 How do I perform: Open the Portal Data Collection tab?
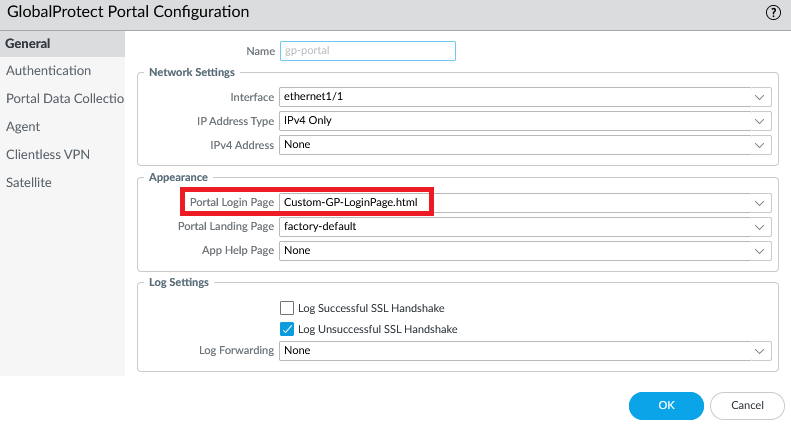coord(63,99)
